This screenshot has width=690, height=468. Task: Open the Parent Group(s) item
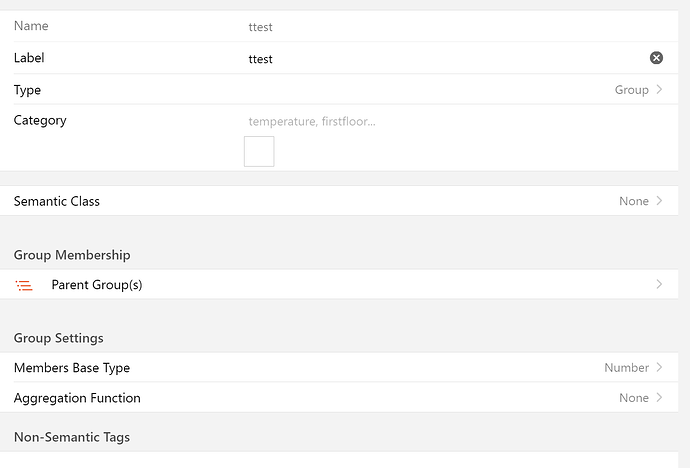coord(97,285)
